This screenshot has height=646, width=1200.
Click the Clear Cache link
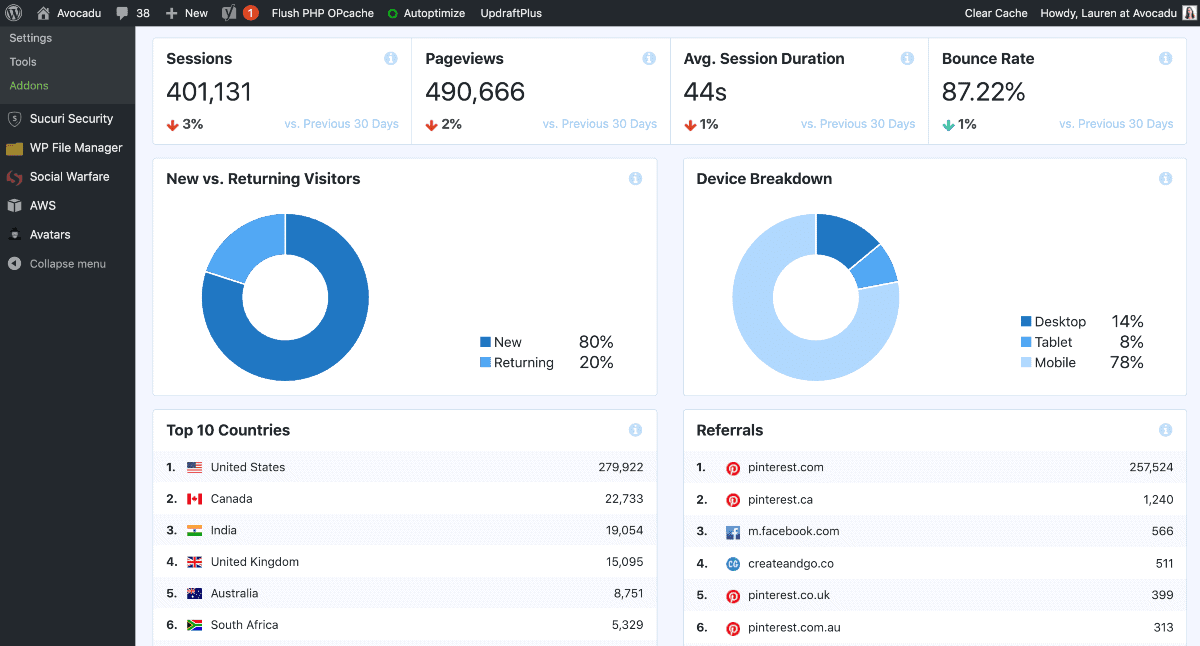(995, 13)
